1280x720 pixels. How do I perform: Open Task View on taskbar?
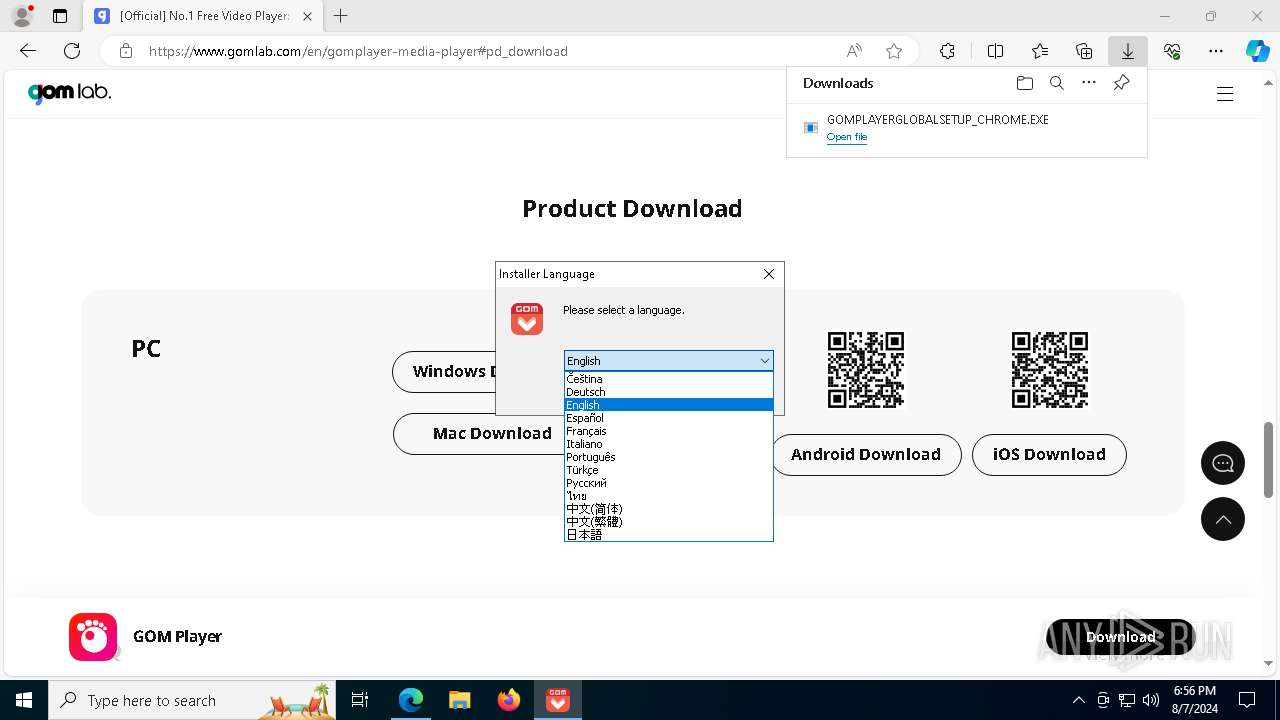click(x=361, y=700)
